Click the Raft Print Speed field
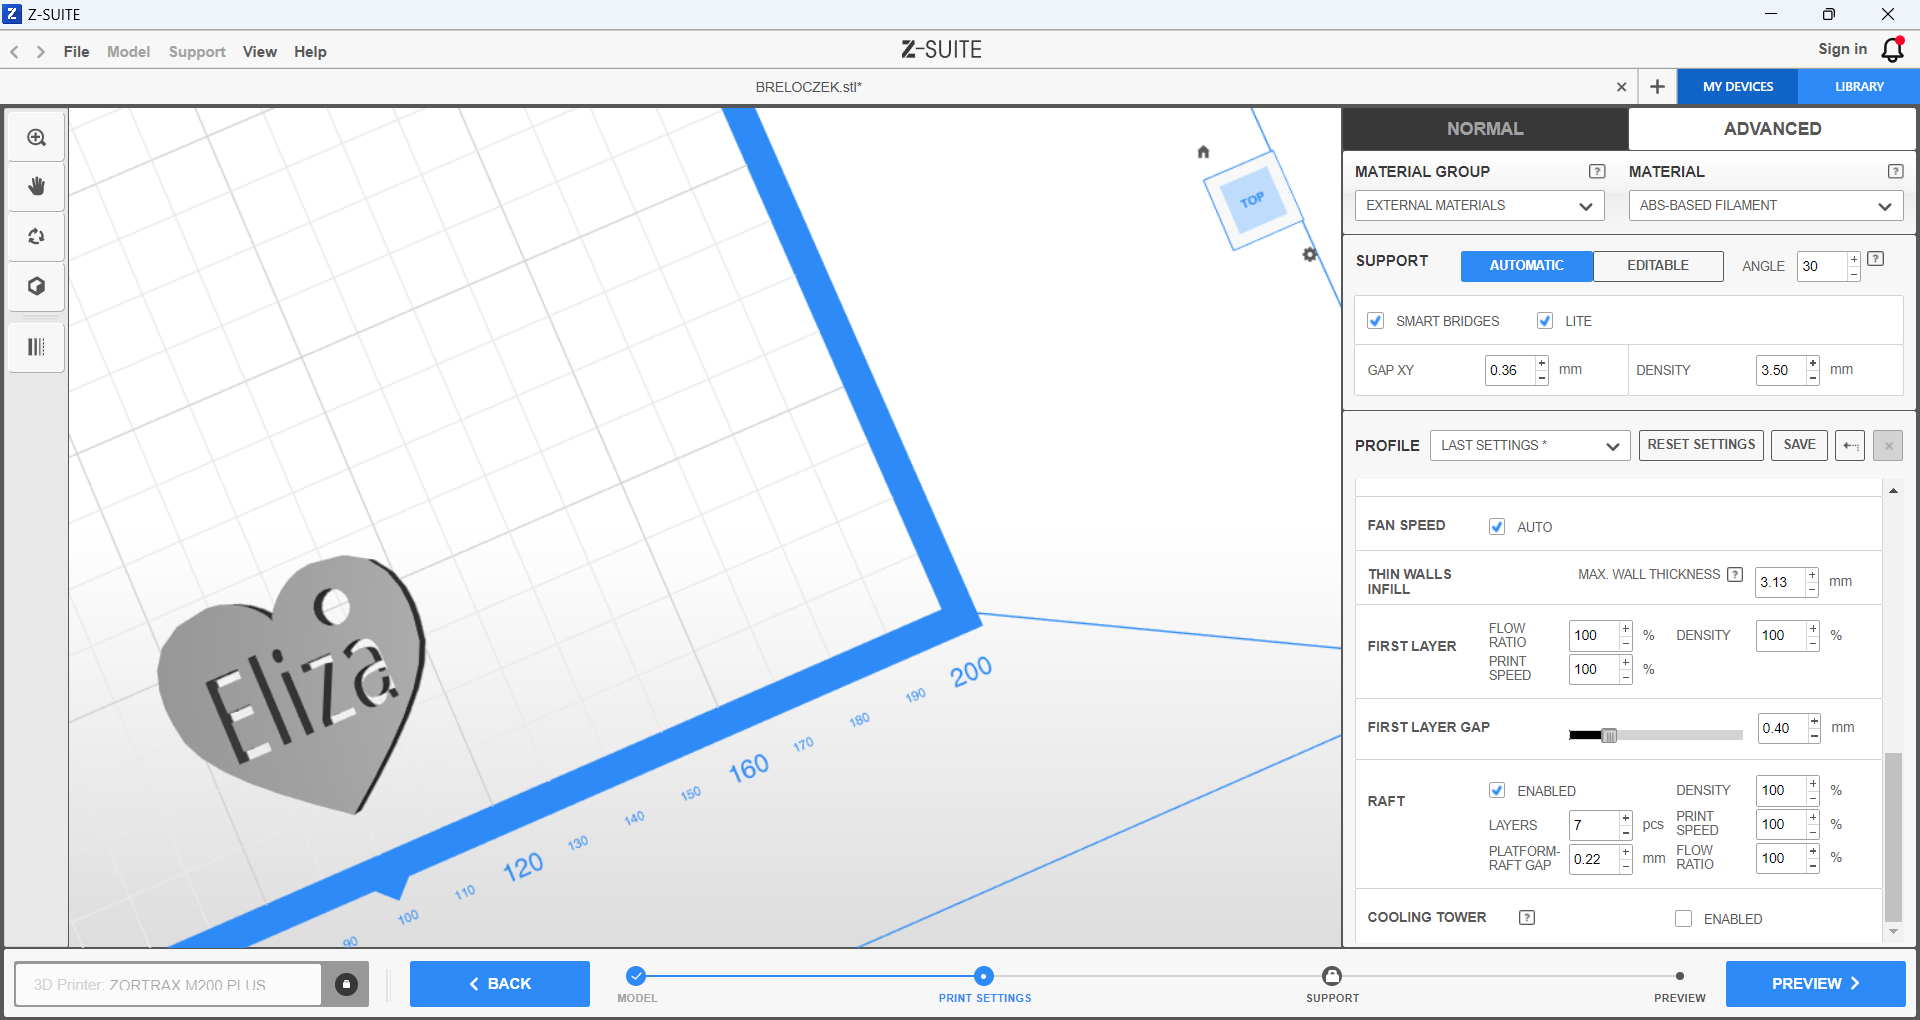 tap(1781, 825)
